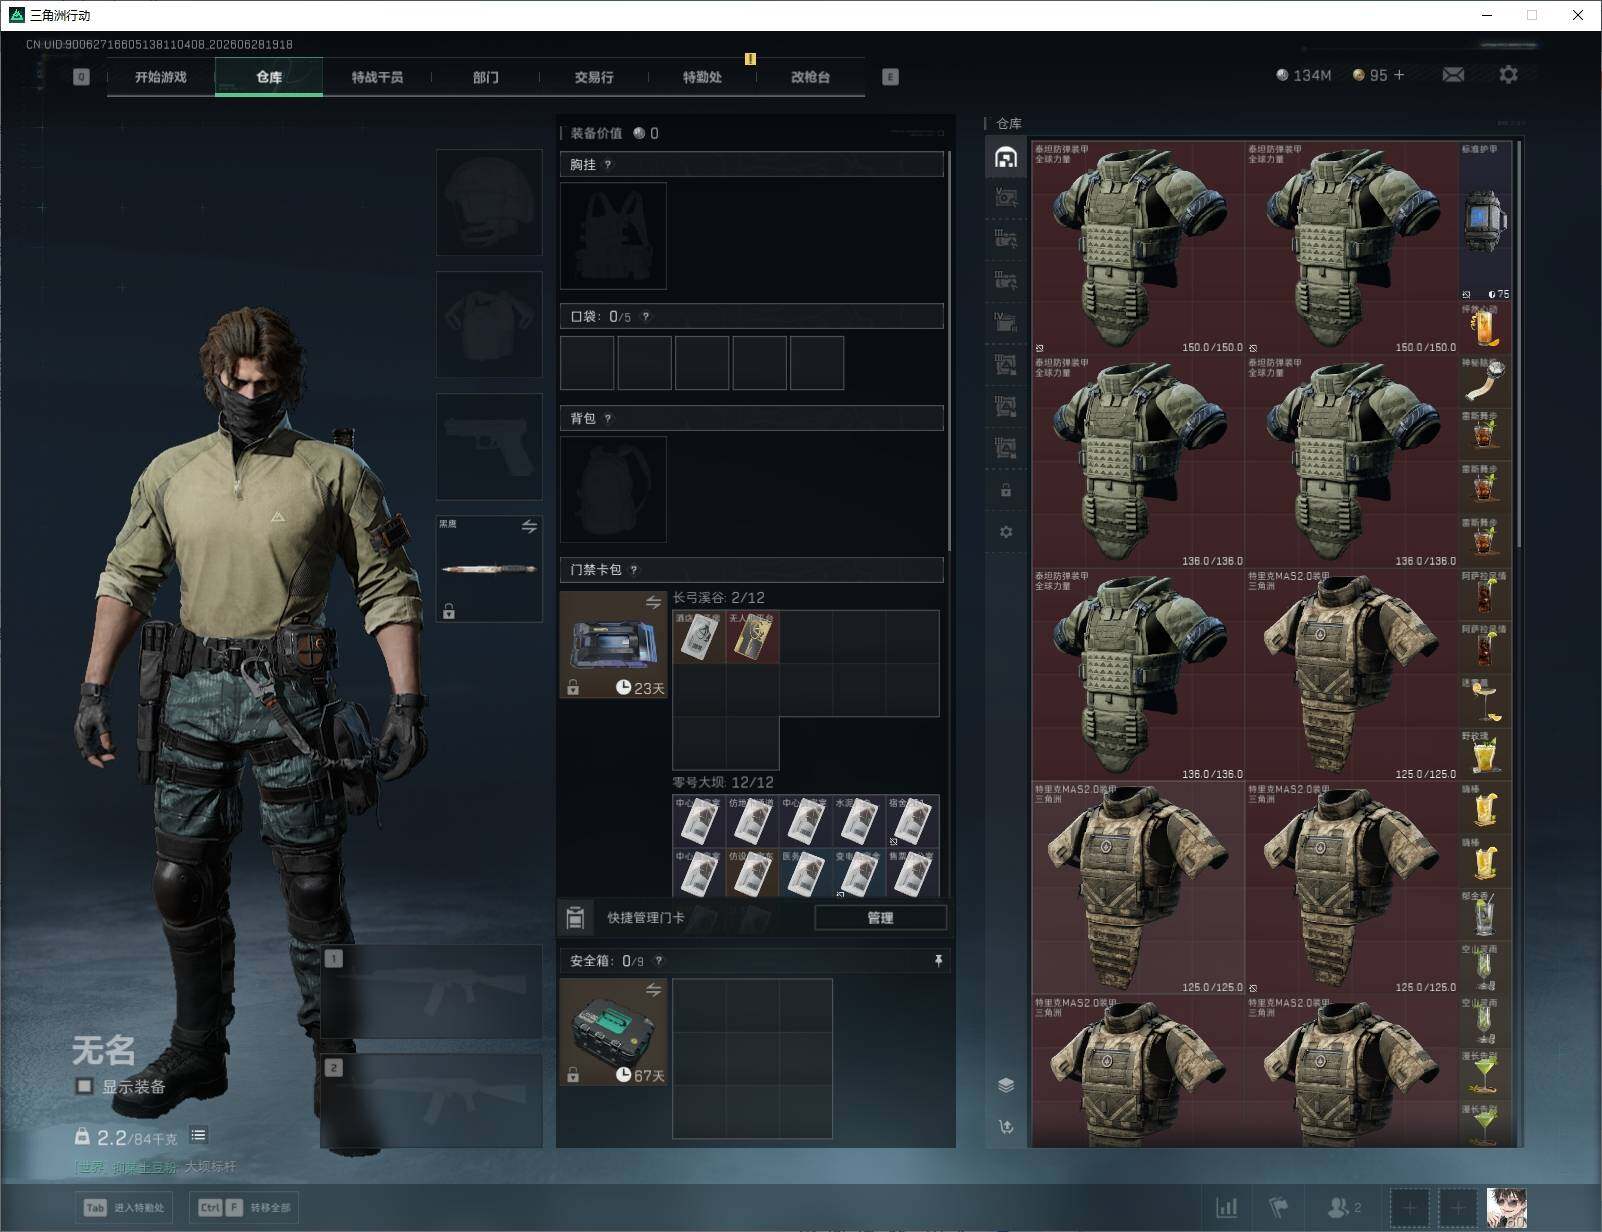Screen dimensions: 1602x1232
Task: Click the swap icon on key card case
Action: (653, 602)
